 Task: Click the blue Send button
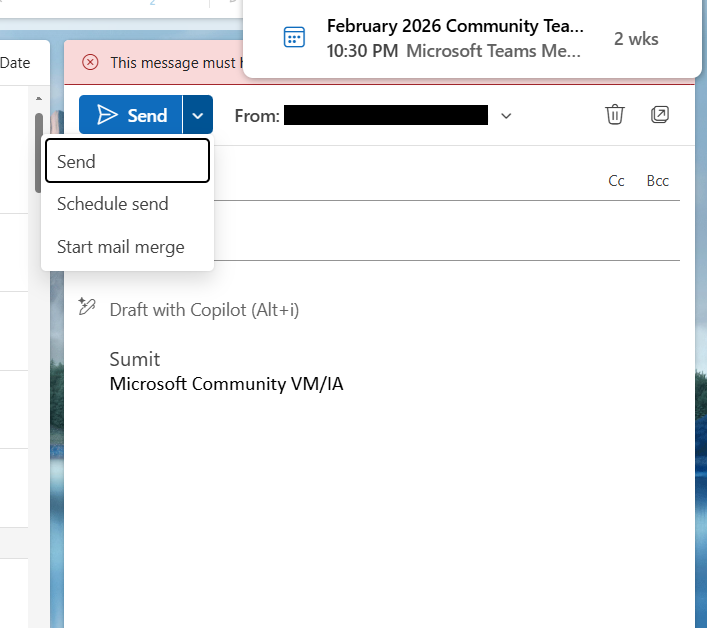point(130,115)
